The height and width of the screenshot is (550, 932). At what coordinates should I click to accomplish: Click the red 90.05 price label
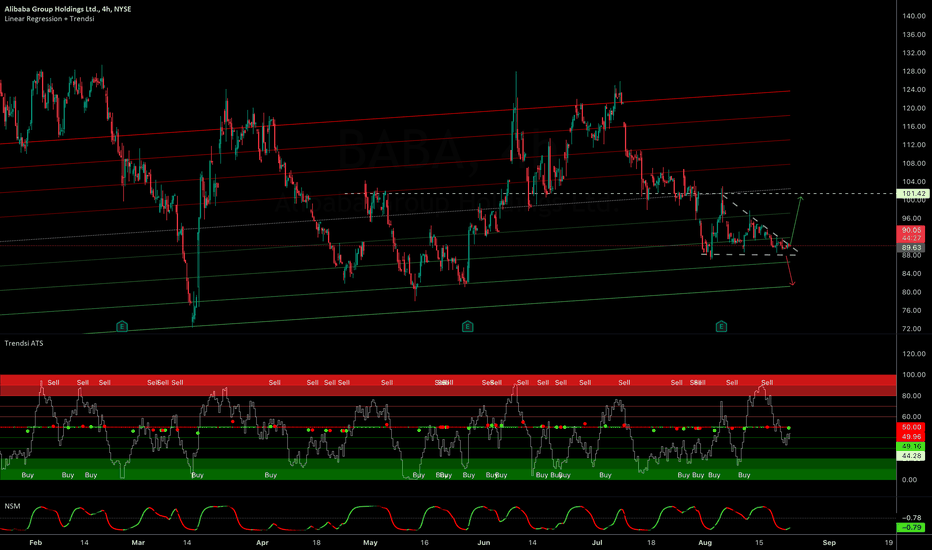tap(911, 230)
